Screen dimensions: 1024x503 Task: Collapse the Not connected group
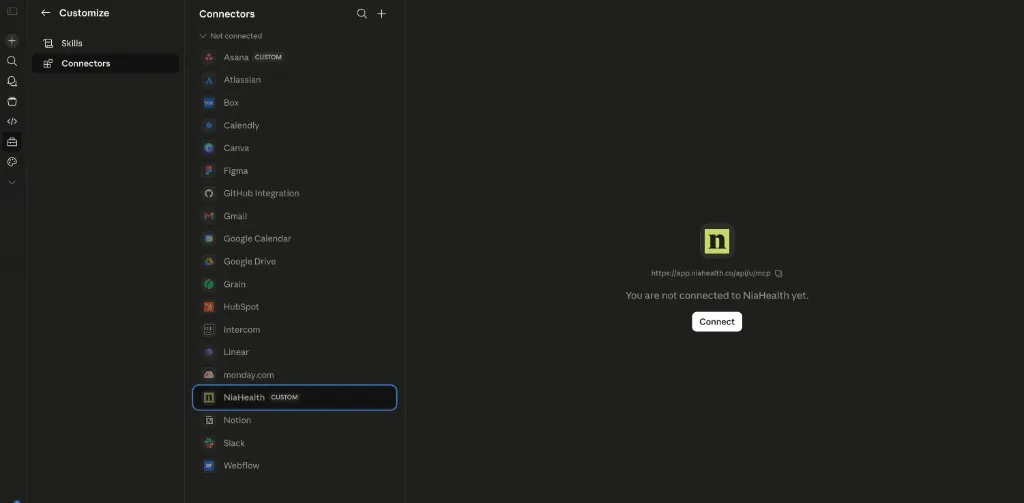231,36
